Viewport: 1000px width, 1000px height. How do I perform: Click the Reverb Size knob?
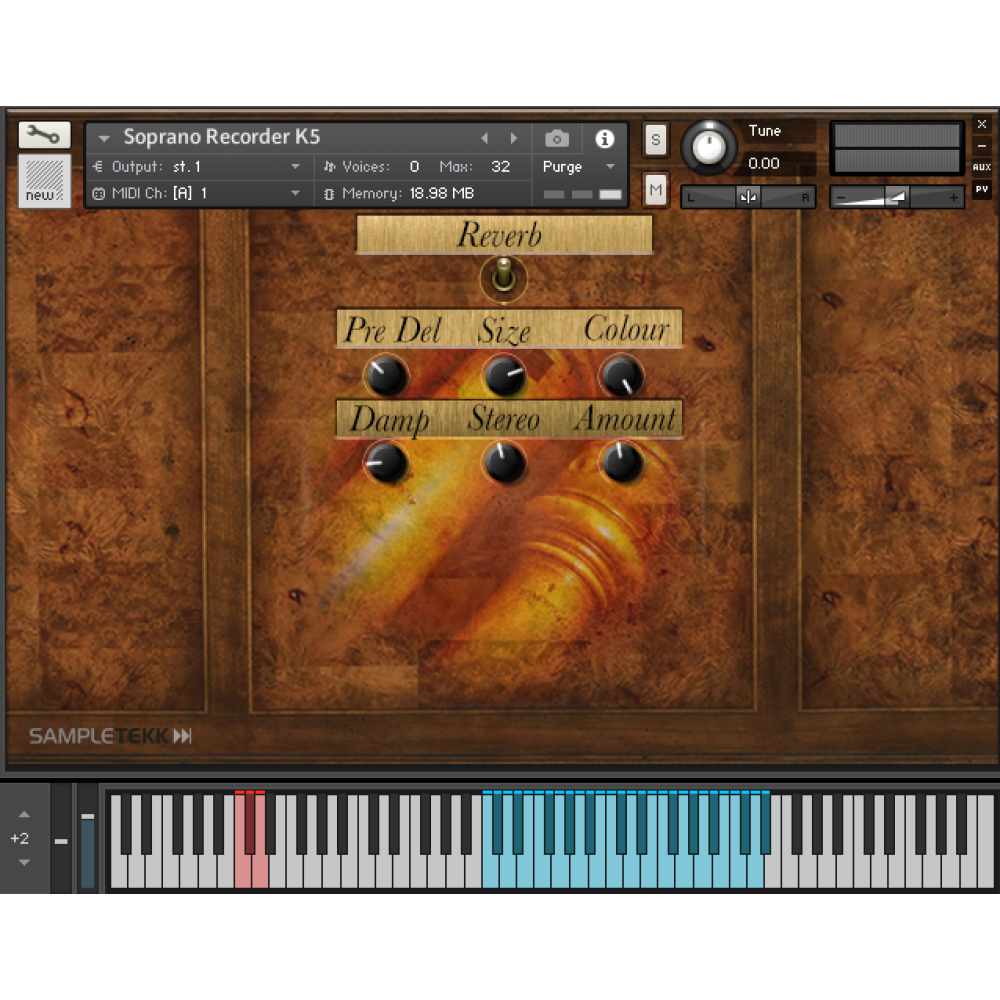coord(504,377)
